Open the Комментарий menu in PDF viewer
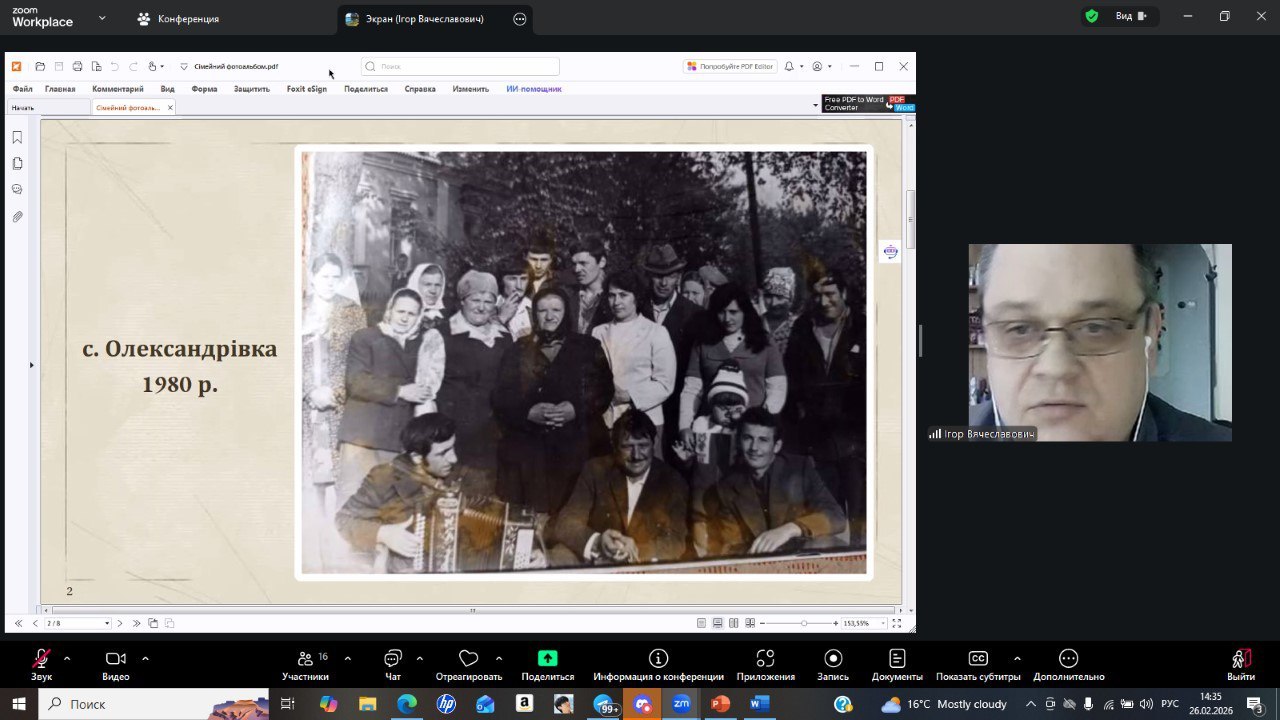 [117, 89]
